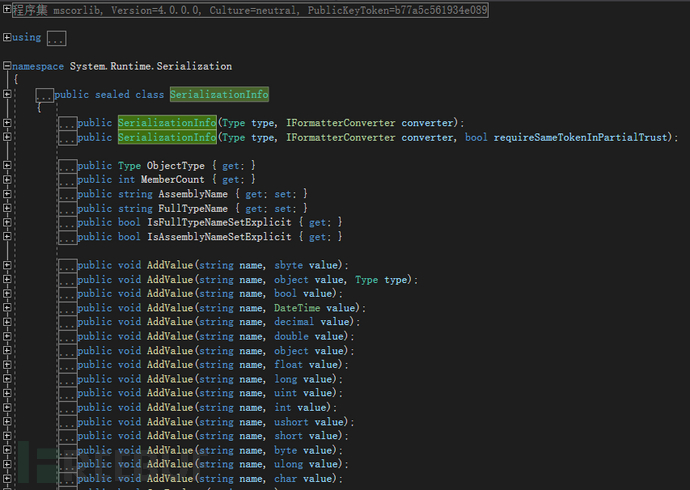Expand margin toggle for AddValue char overload
Image resolution: width=690 pixels, height=490 pixels.
(x=7, y=479)
